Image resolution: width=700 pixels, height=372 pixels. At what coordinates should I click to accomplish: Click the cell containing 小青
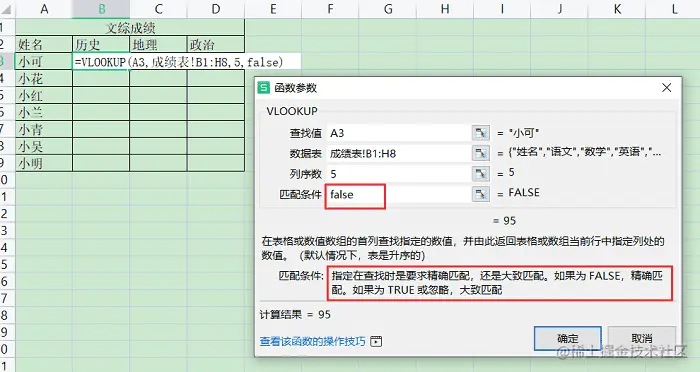coord(44,130)
